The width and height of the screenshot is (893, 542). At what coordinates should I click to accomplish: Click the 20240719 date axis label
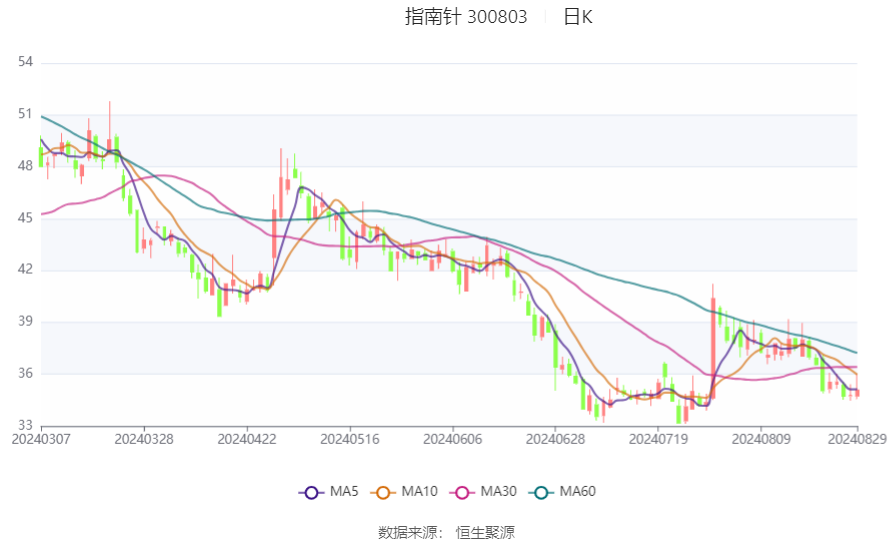[x=658, y=440]
